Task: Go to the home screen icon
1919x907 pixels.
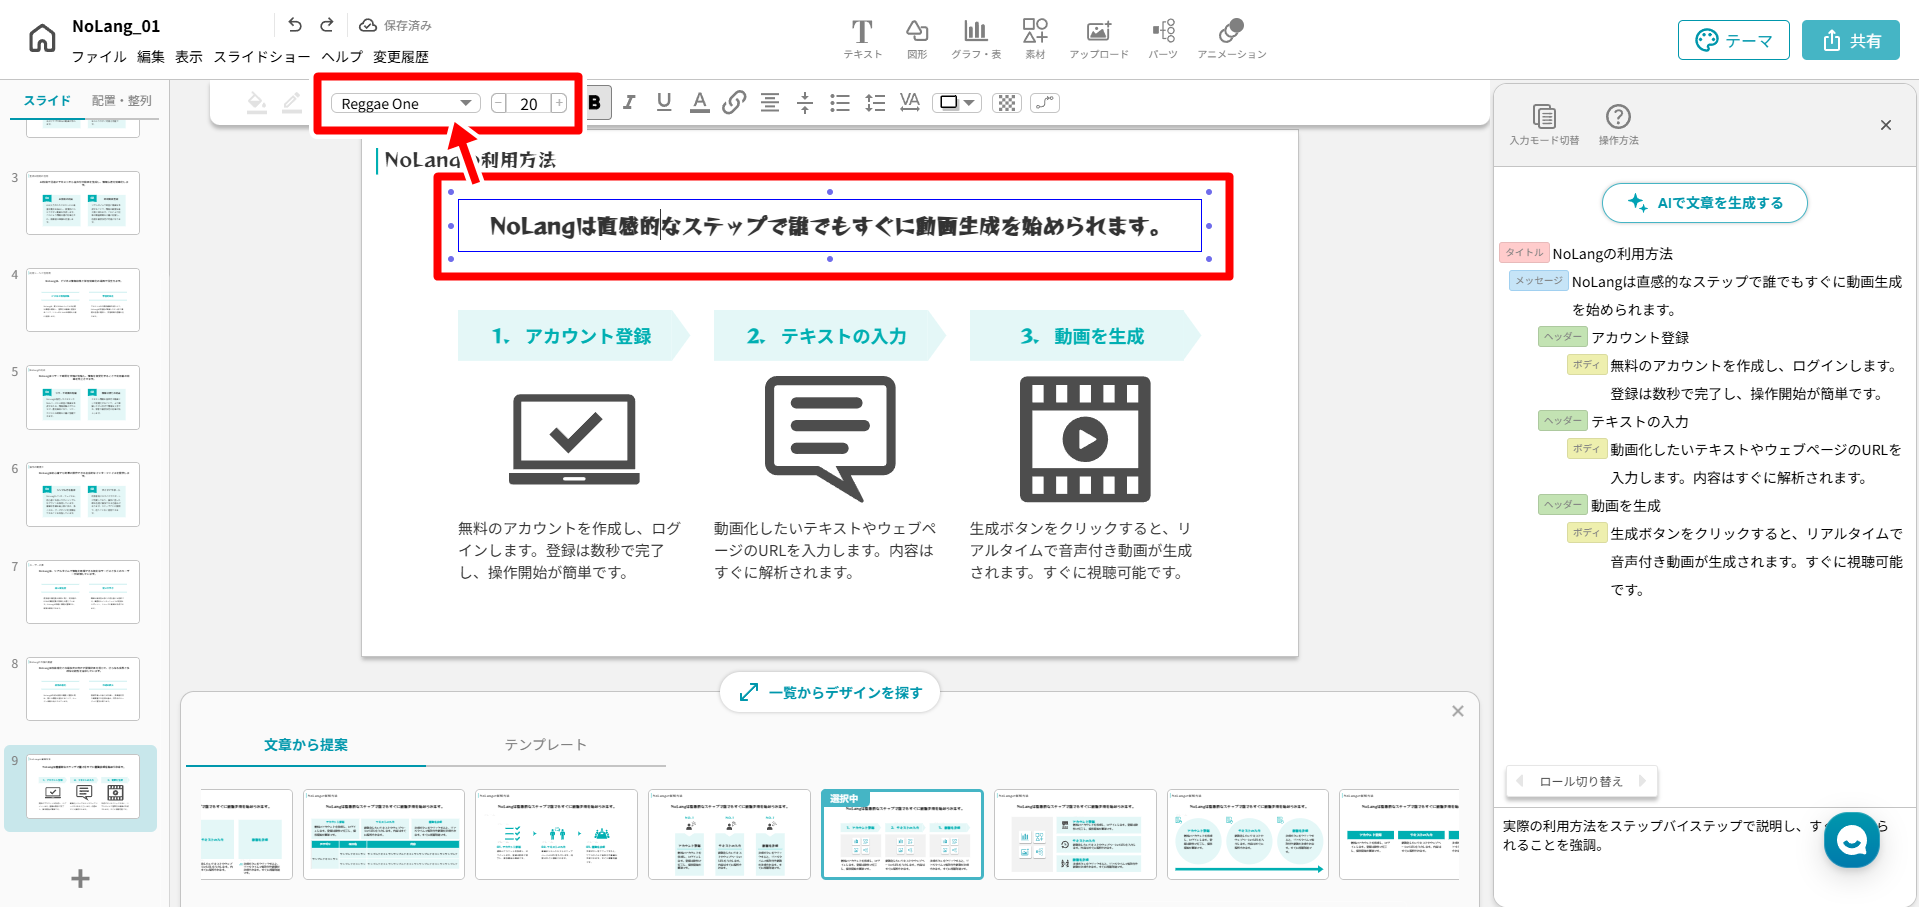Action: pos(42,39)
